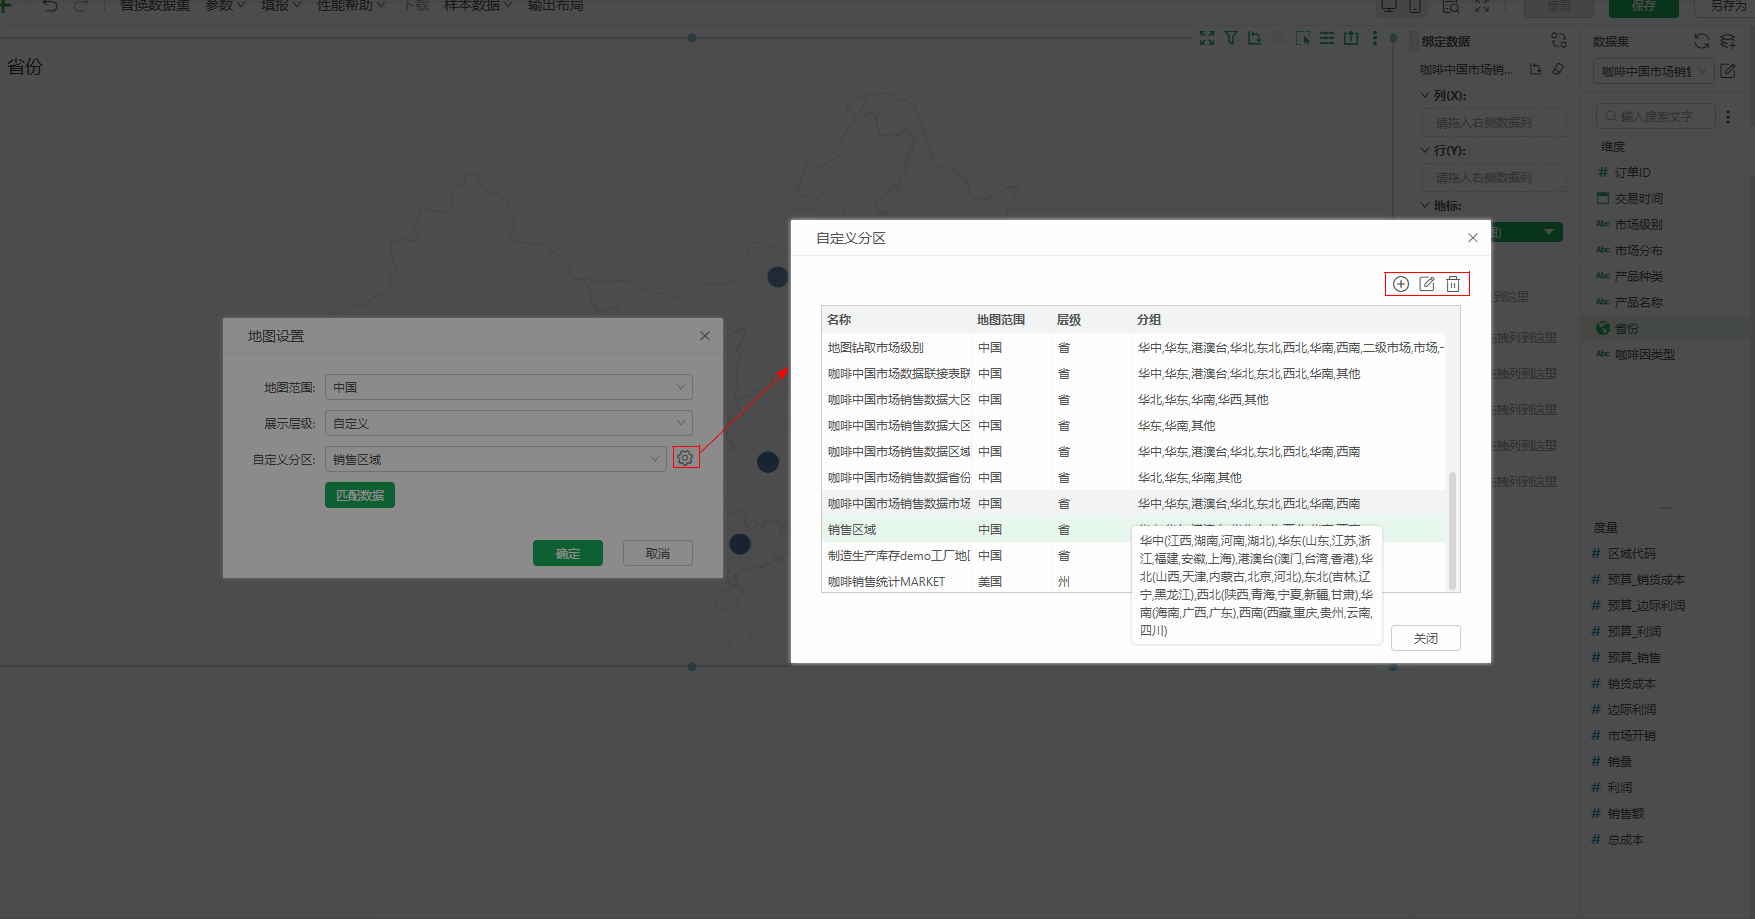
Task: Open the 性能帮助 menu
Action: (351, 6)
